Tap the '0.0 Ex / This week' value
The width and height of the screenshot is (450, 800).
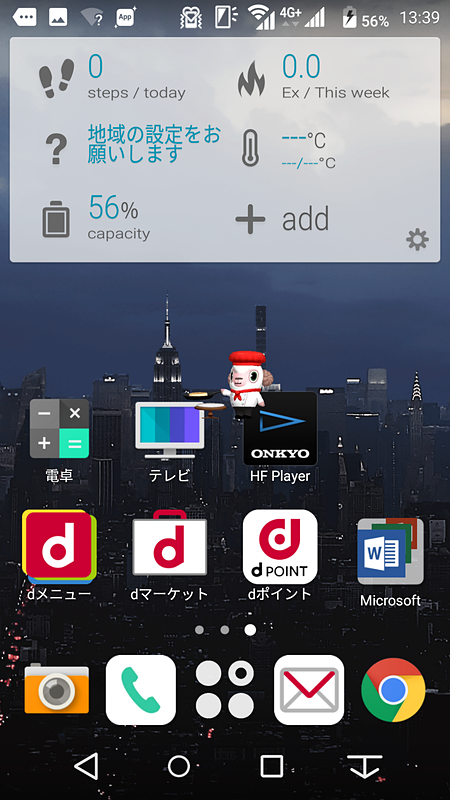pos(335,78)
